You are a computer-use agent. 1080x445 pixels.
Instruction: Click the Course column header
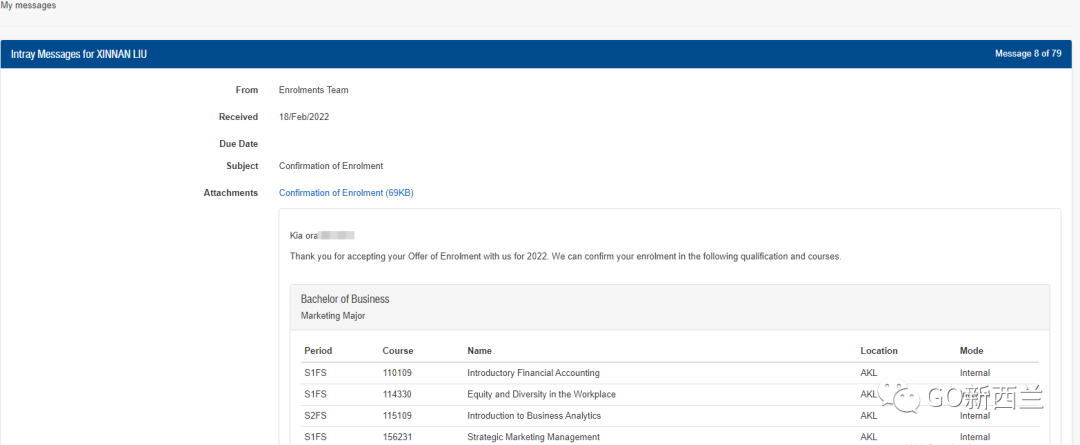398,351
